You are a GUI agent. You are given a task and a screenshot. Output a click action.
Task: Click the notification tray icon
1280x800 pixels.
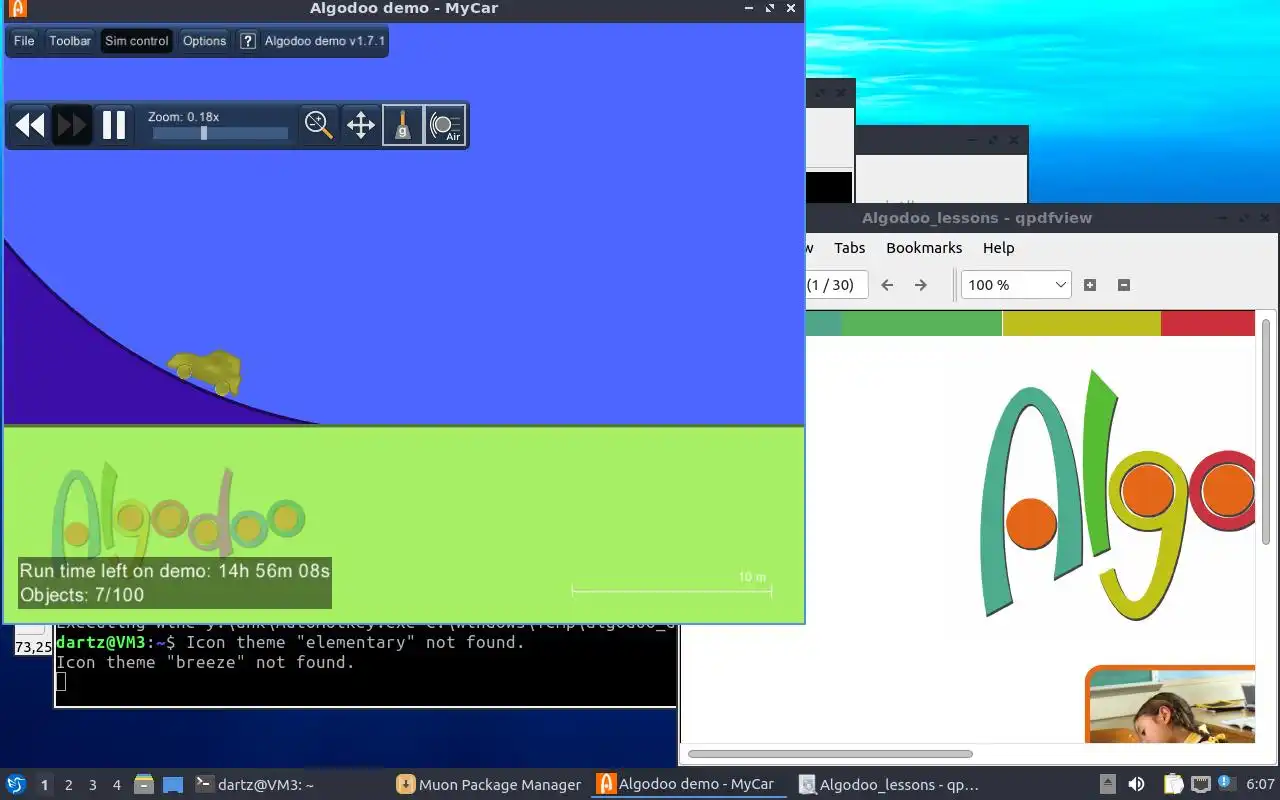click(1225, 785)
